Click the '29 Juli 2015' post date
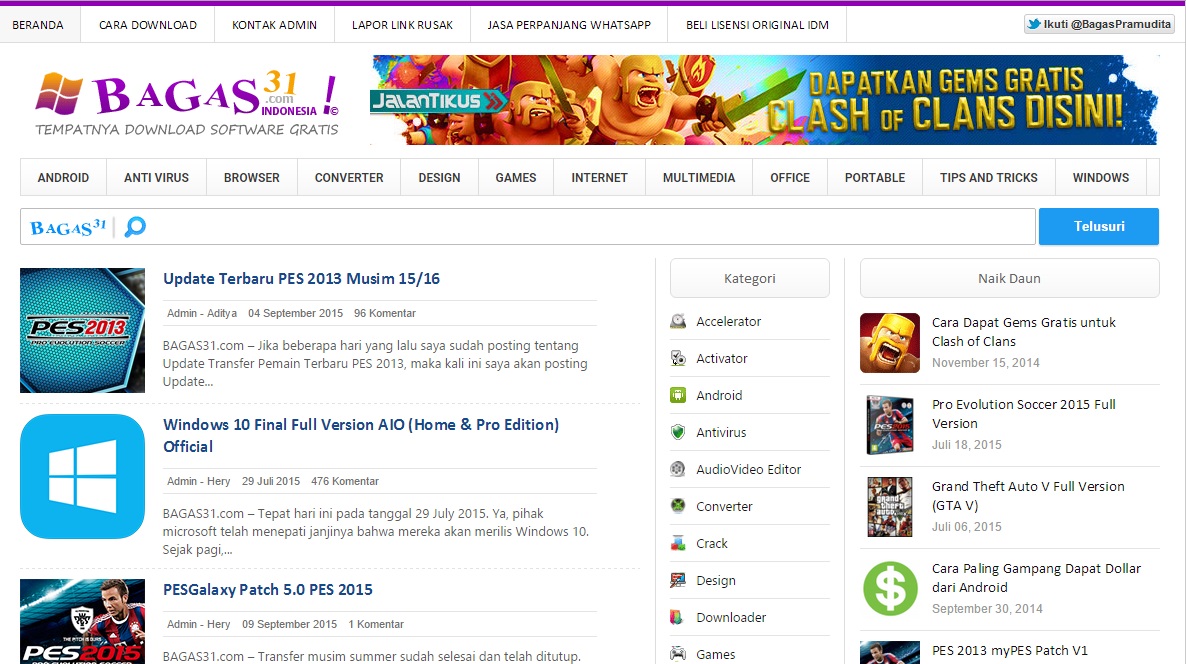This screenshot has width=1186, height=664. (271, 481)
